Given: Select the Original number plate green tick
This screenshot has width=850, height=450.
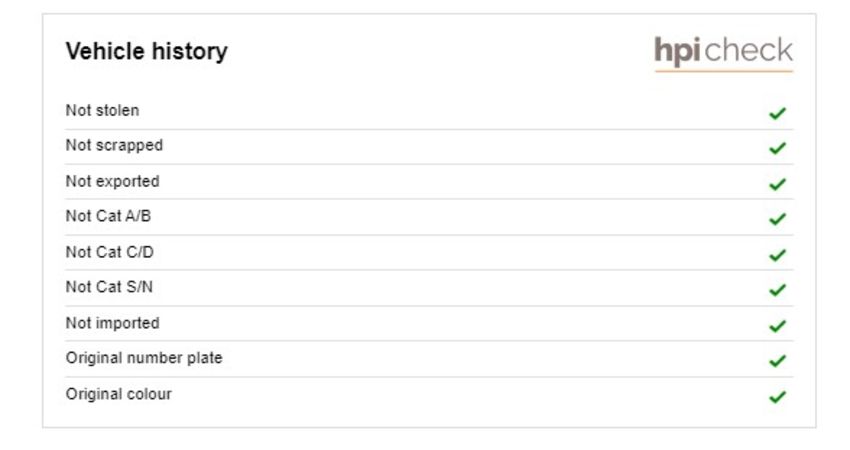Looking at the screenshot, I should click(777, 361).
